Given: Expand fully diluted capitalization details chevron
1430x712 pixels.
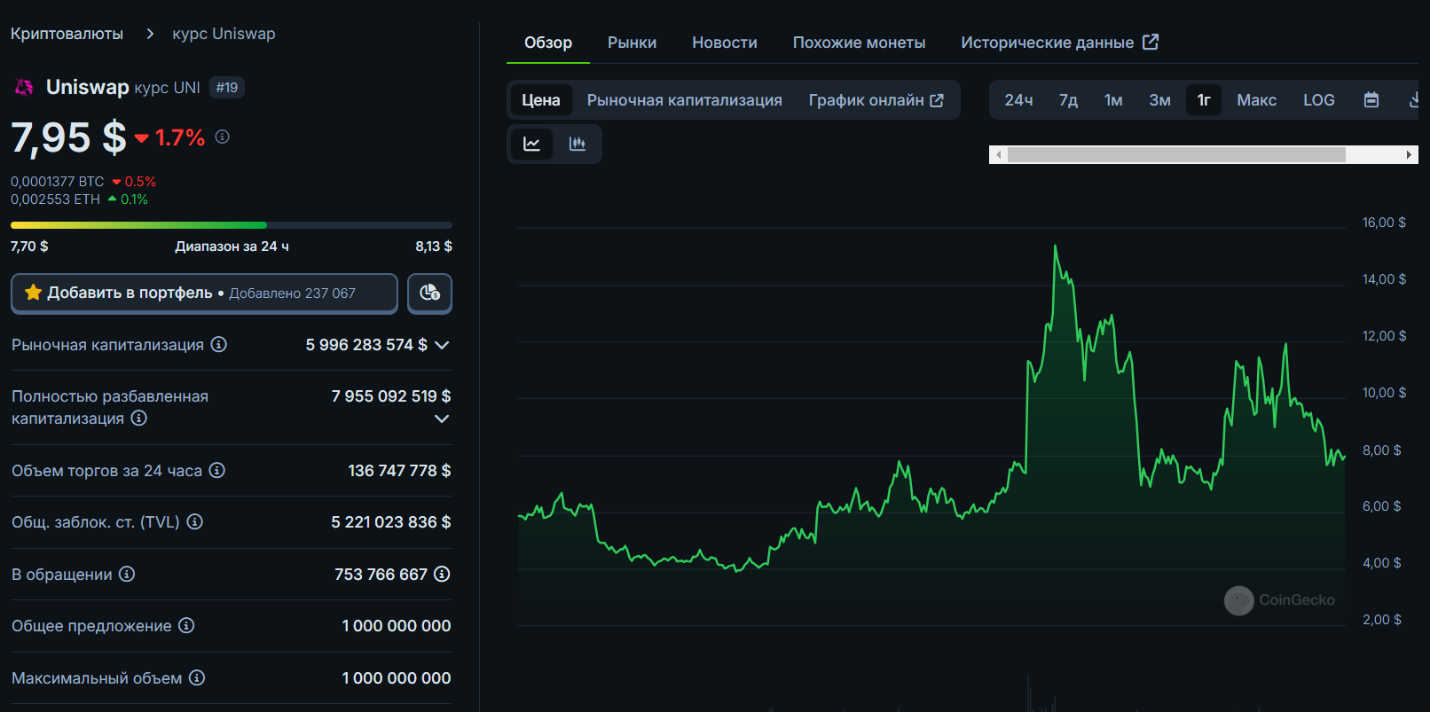Looking at the screenshot, I should click(x=442, y=419).
